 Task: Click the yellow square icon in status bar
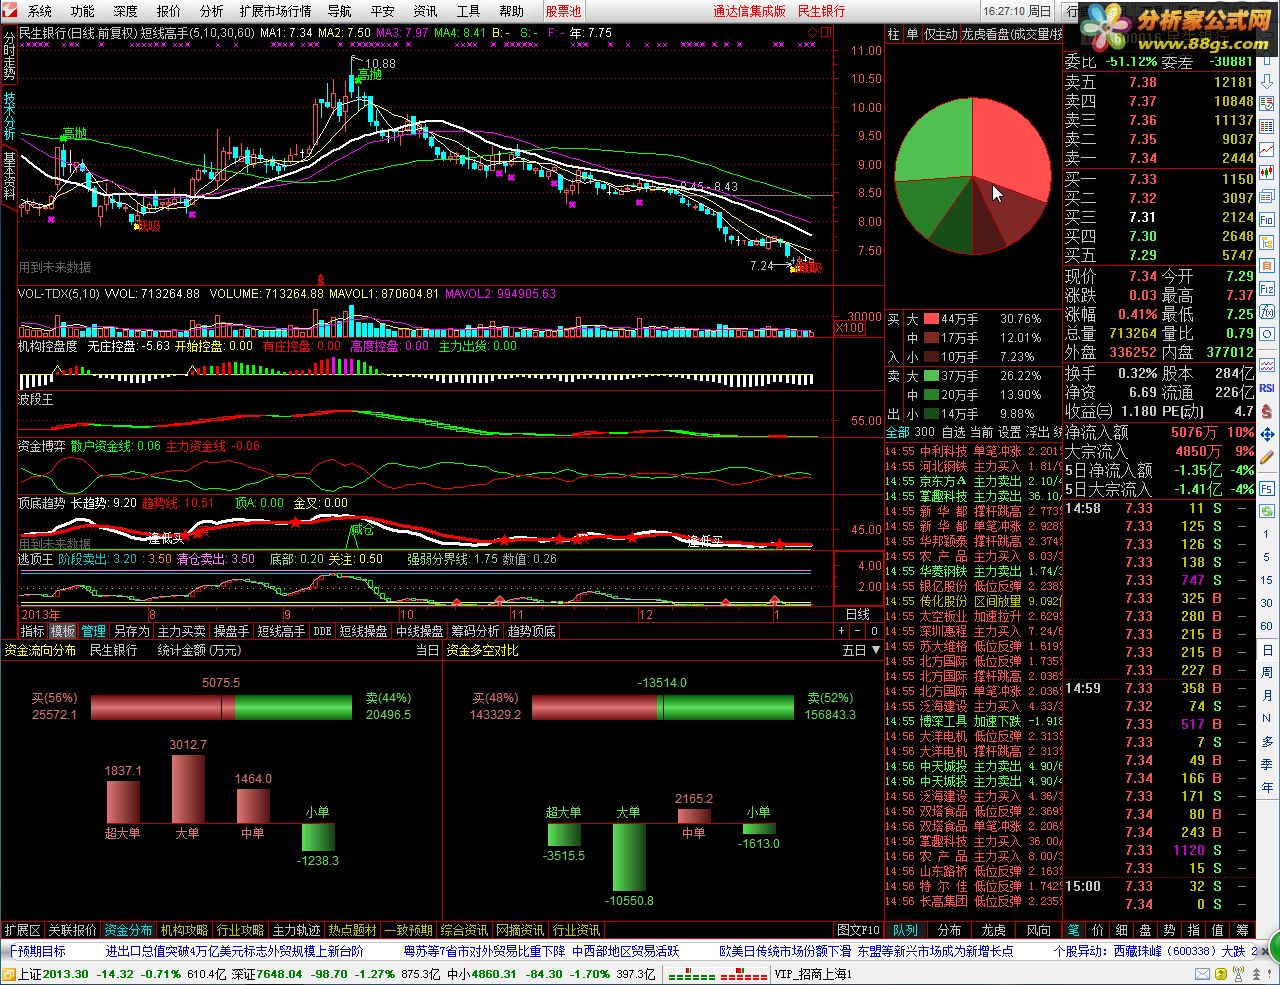(1220, 974)
